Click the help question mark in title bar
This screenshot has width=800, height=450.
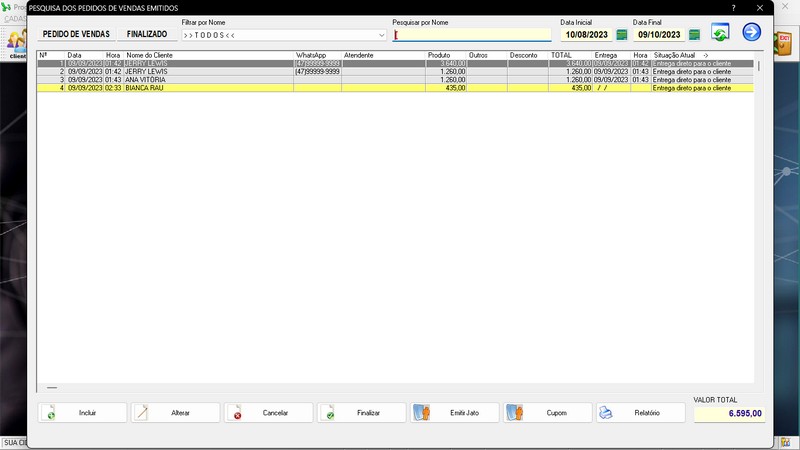coord(733,8)
